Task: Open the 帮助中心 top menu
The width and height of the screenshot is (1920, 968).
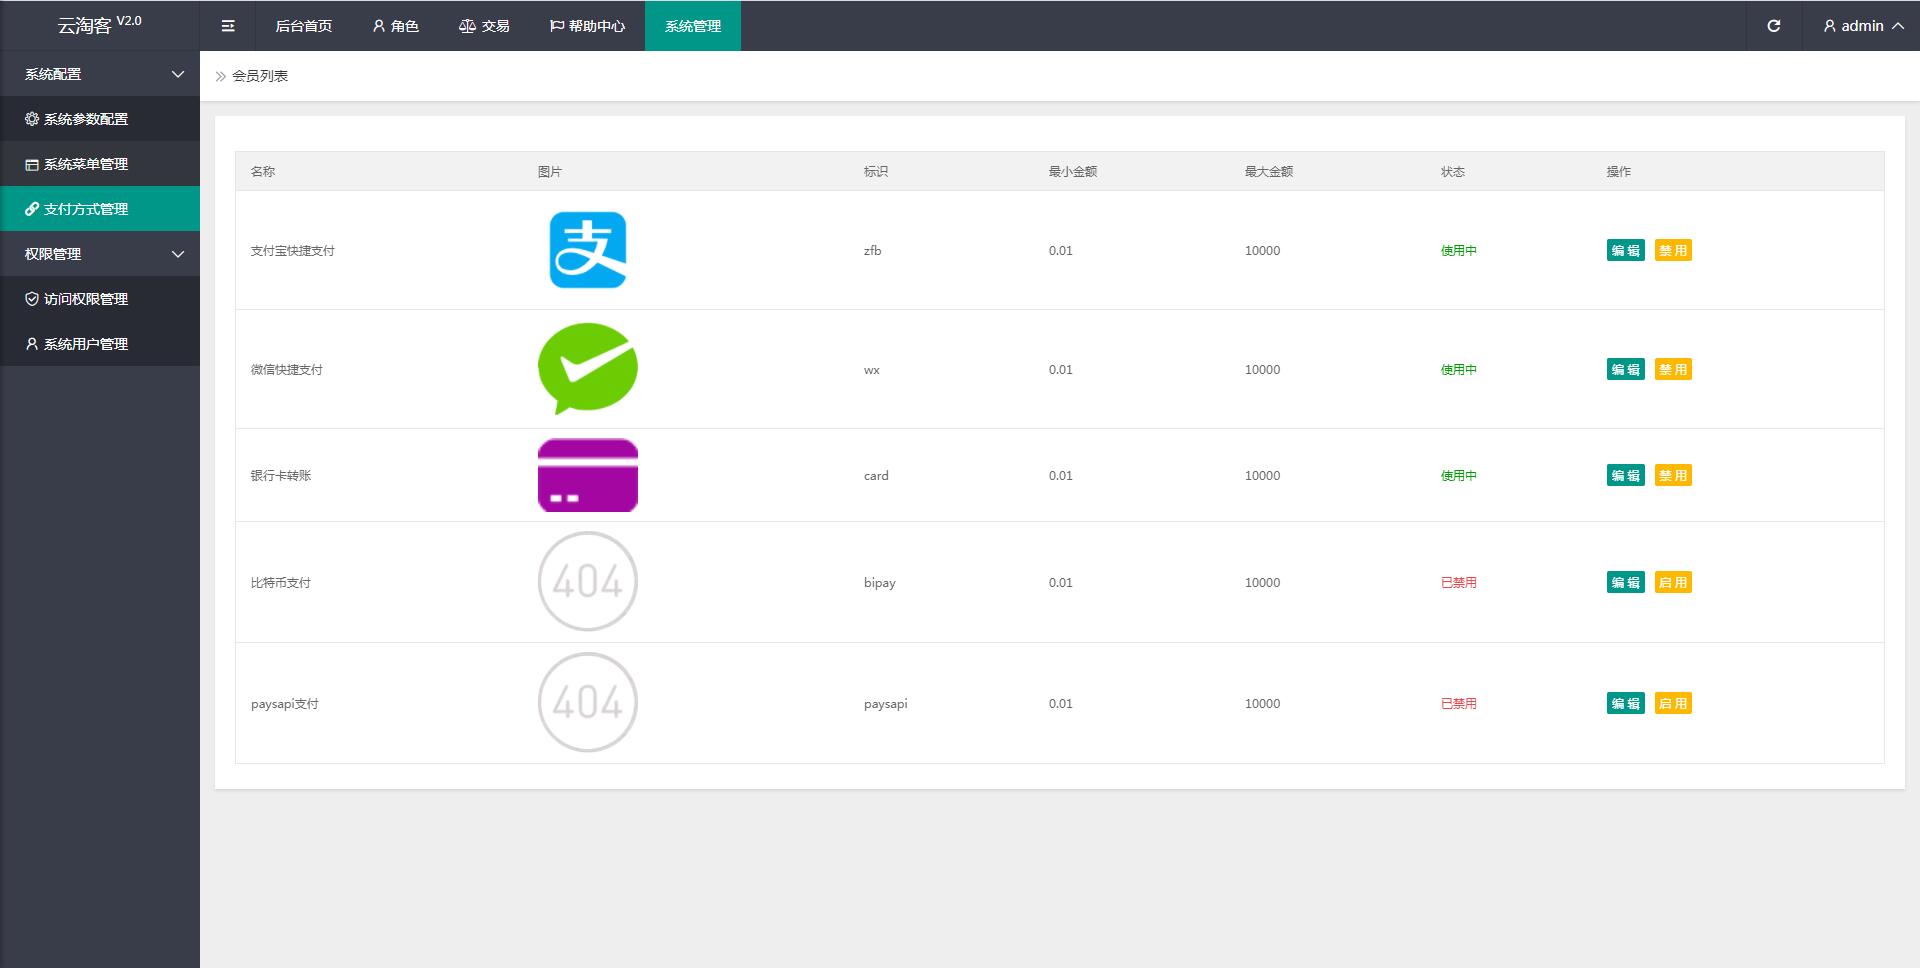Action: [587, 26]
